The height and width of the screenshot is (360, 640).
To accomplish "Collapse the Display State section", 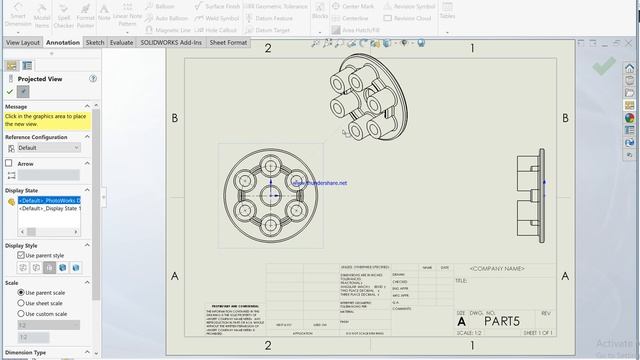I will pos(87,190).
